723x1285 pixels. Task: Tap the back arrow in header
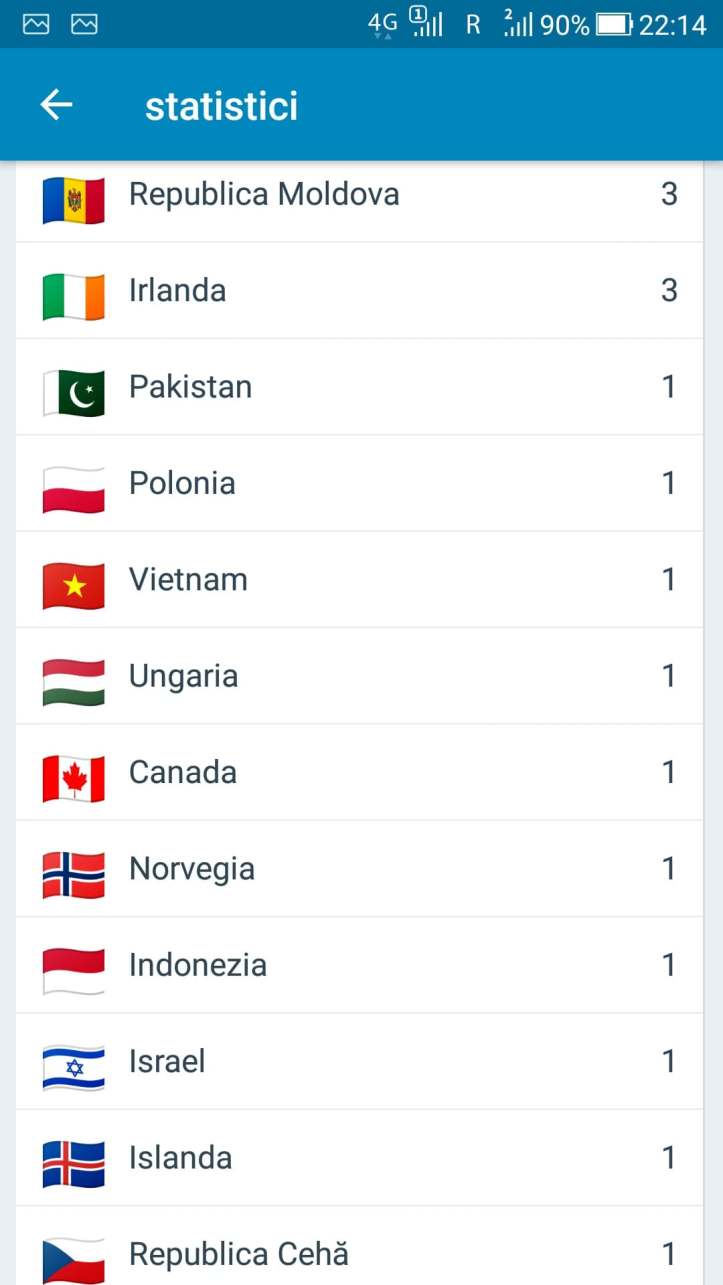[x=57, y=105]
